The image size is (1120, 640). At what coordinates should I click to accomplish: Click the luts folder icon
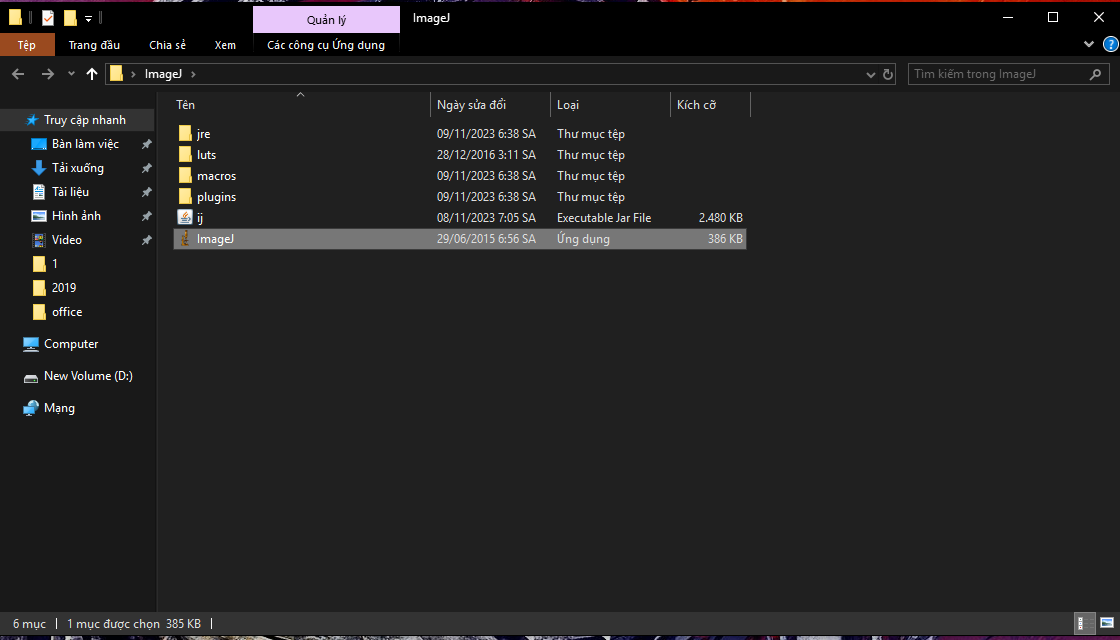(185, 155)
